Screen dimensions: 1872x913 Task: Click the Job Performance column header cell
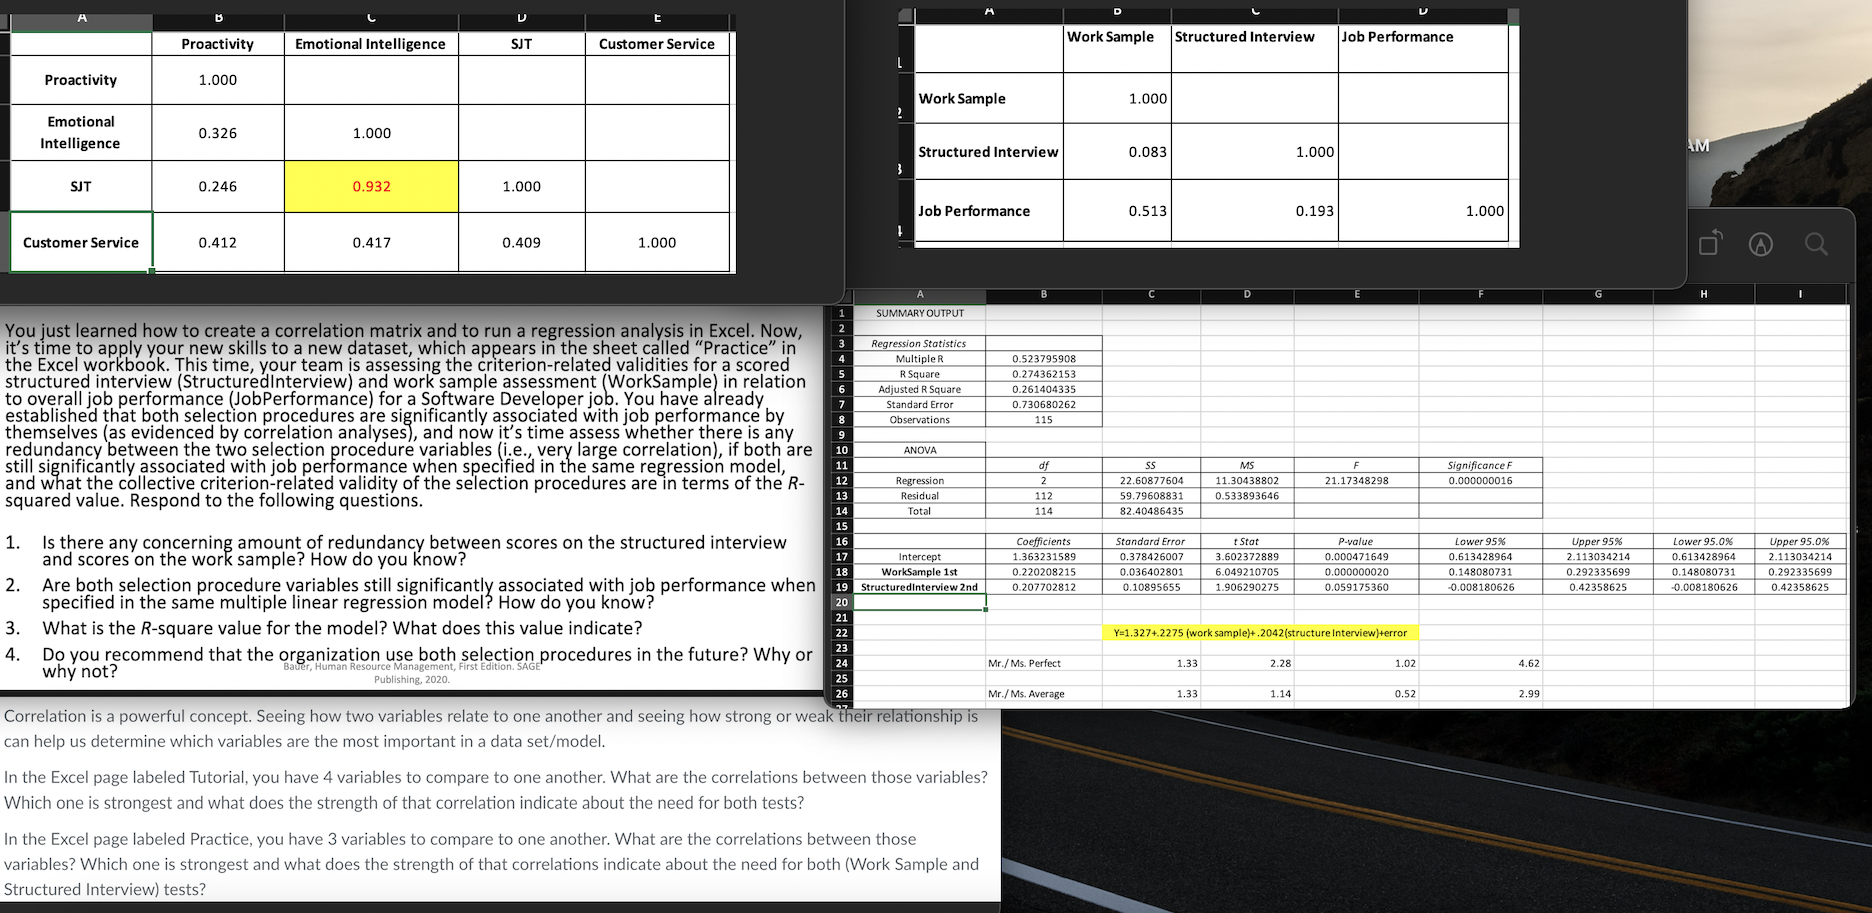(x=1423, y=47)
